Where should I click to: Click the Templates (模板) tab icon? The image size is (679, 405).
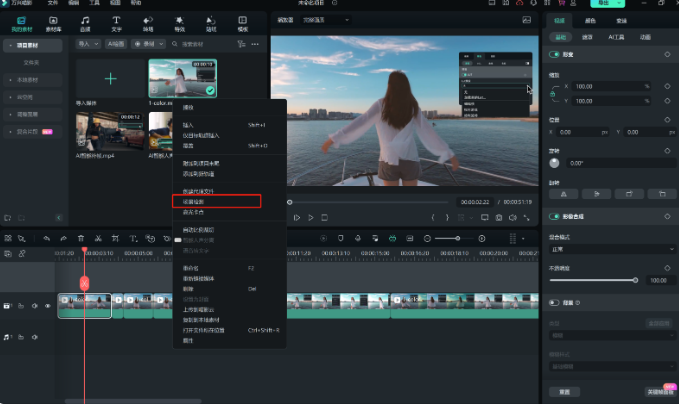[243, 22]
